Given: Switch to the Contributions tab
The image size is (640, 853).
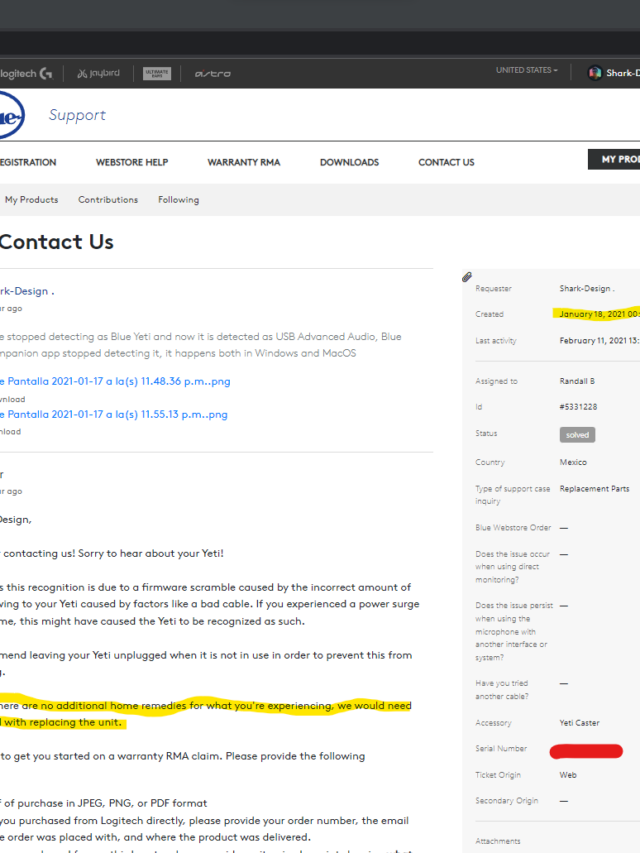Looking at the screenshot, I should click(x=108, y=200).
